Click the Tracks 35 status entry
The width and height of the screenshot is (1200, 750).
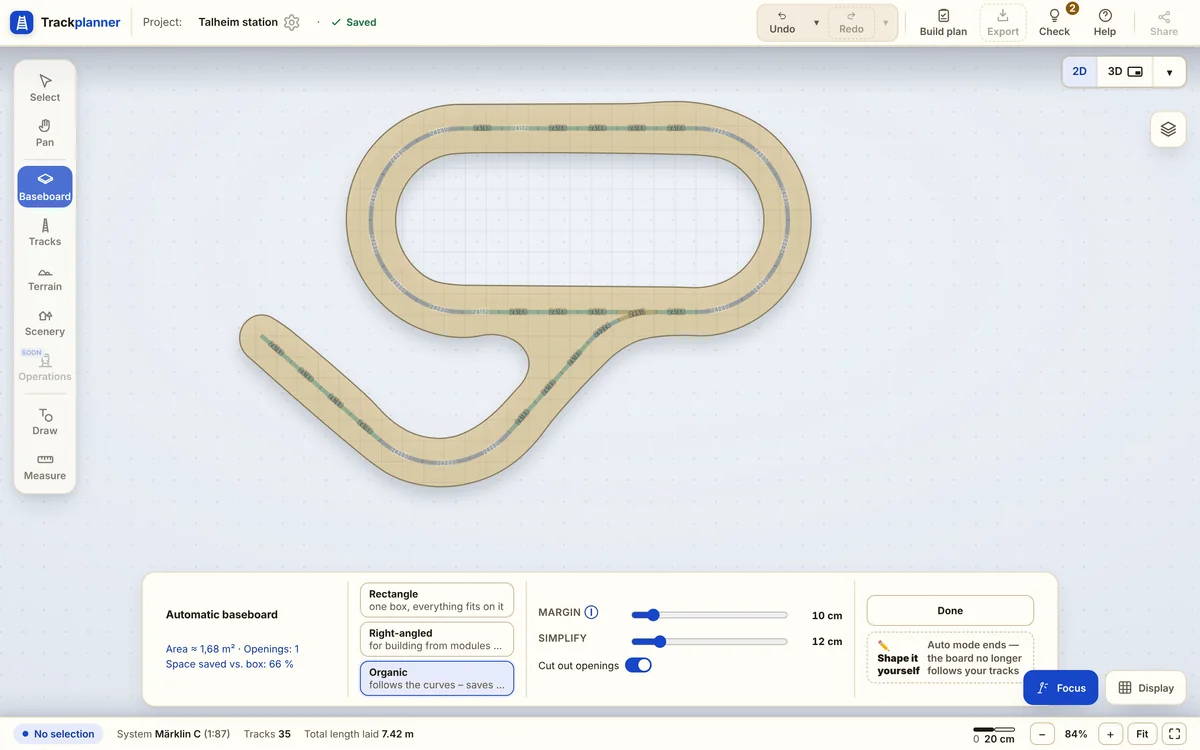[x=268, y=734]
